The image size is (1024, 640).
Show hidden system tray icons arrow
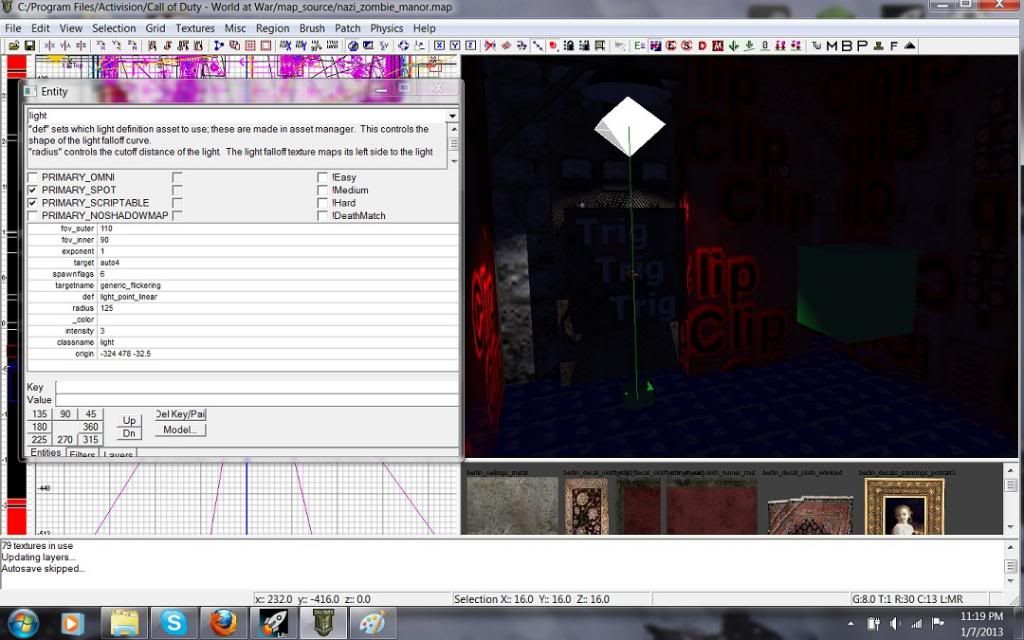850,624
